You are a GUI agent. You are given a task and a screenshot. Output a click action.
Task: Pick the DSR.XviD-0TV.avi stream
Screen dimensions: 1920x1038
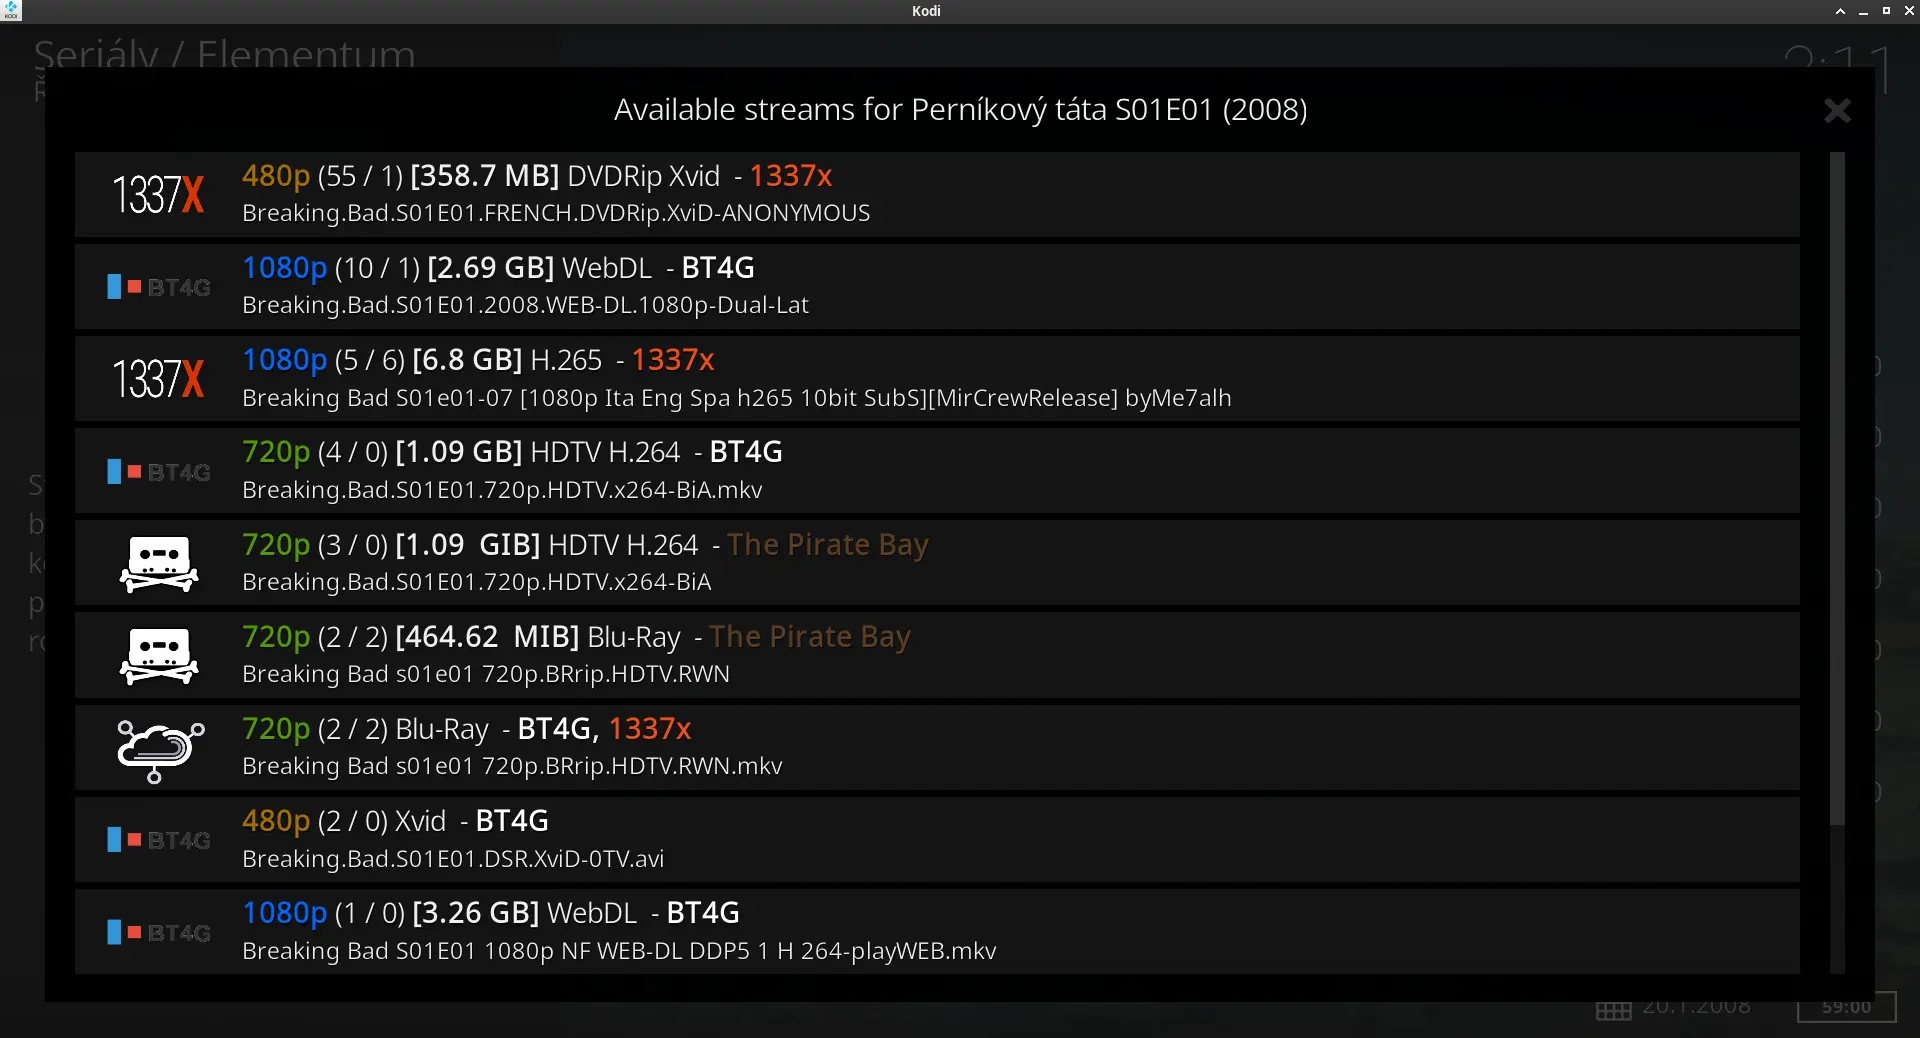click(937, 840)
